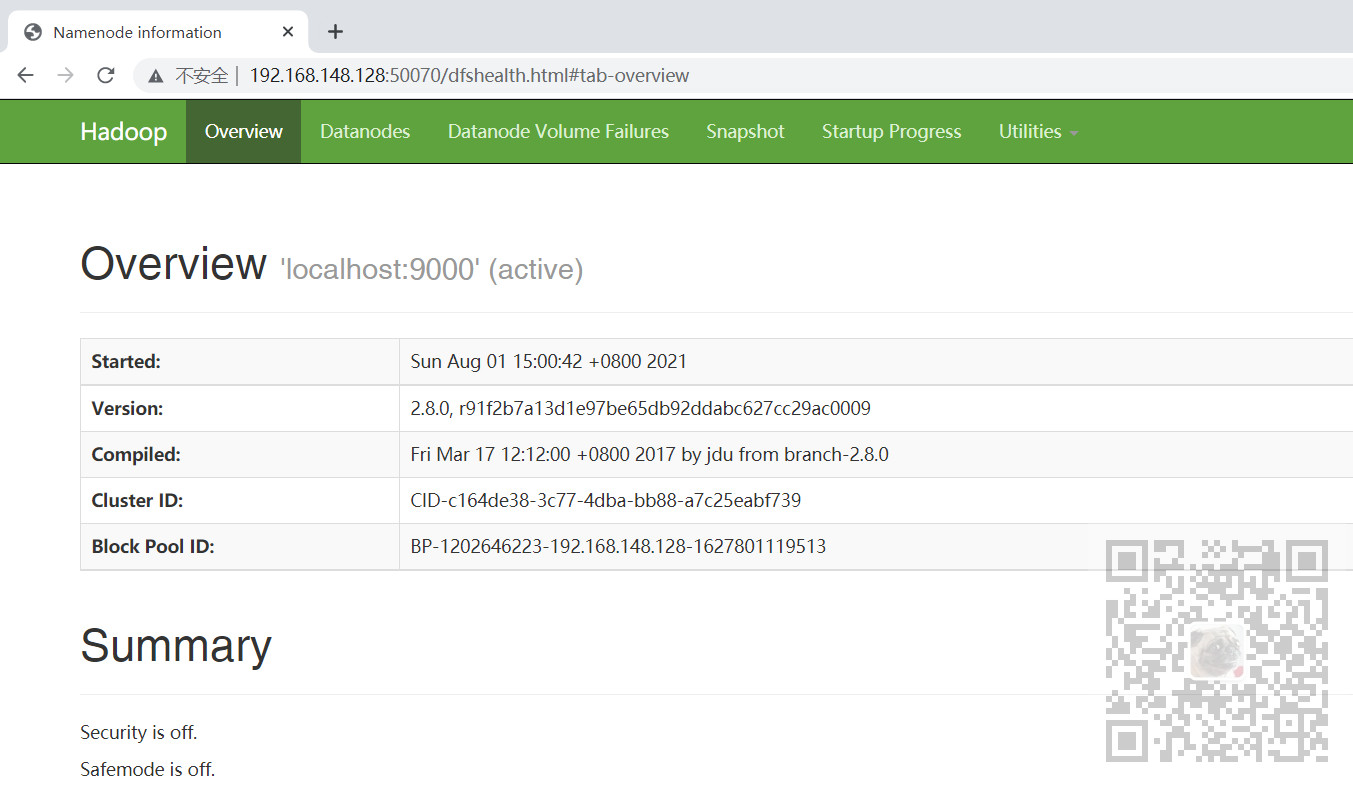Open the Startup Progress tab
The image size is (1353, 786).
point(891,131)
